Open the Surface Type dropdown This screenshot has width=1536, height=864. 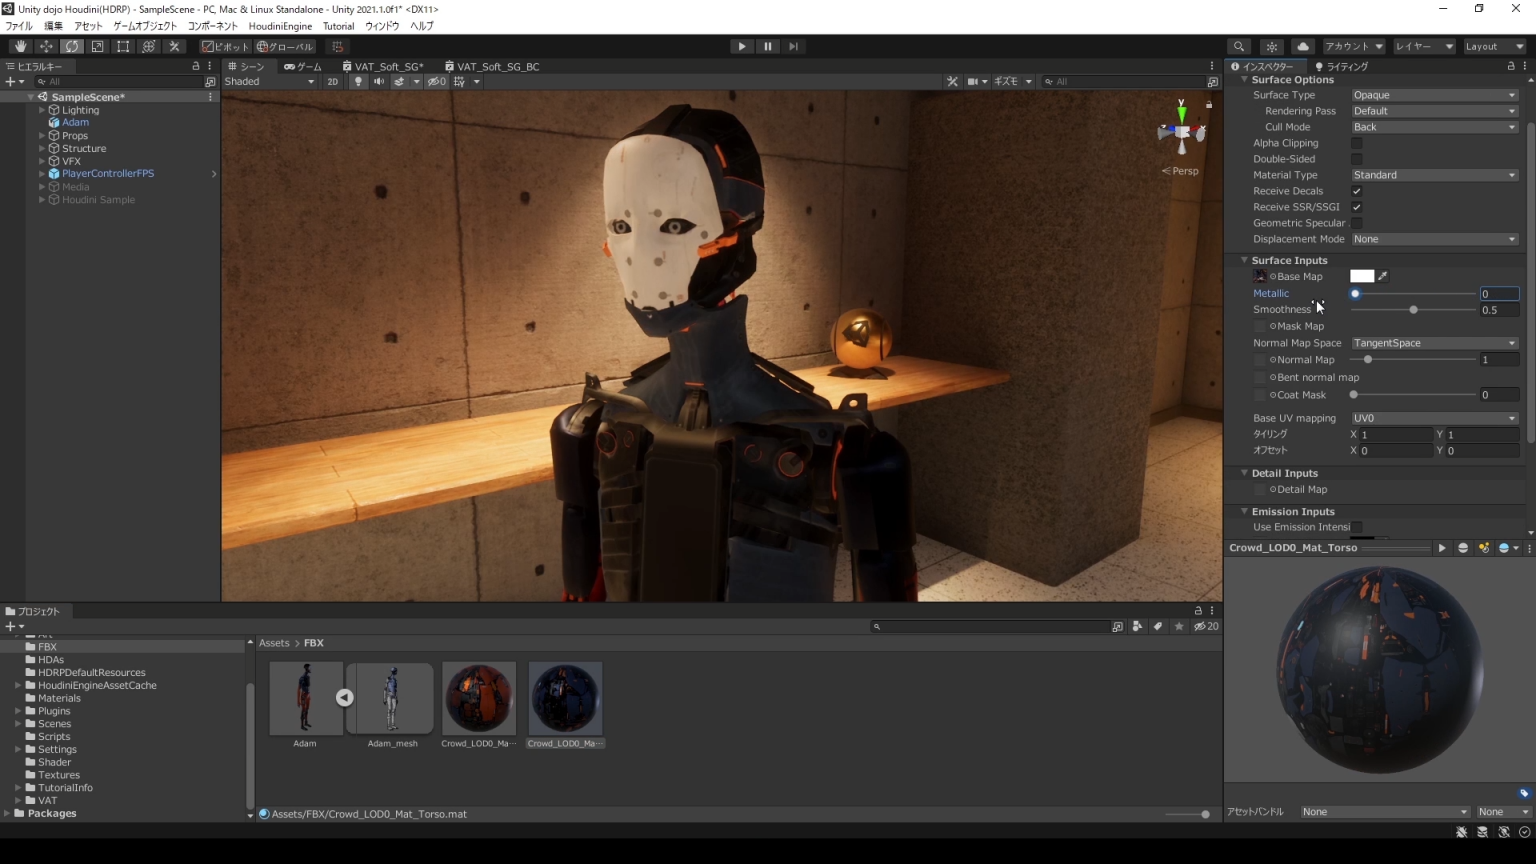tap(1434, 95)
